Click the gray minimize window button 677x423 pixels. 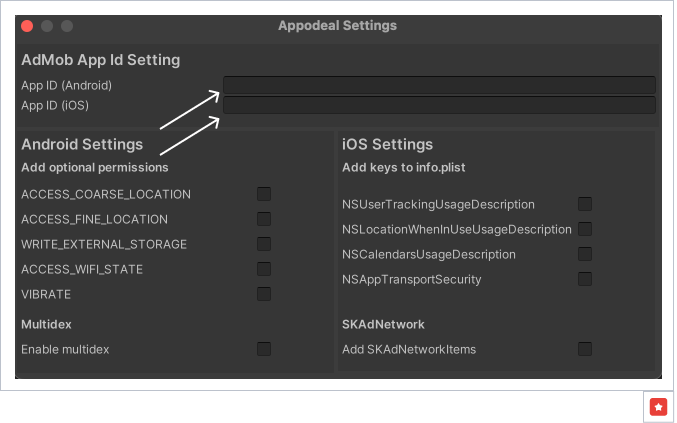[x=47, y=26]
